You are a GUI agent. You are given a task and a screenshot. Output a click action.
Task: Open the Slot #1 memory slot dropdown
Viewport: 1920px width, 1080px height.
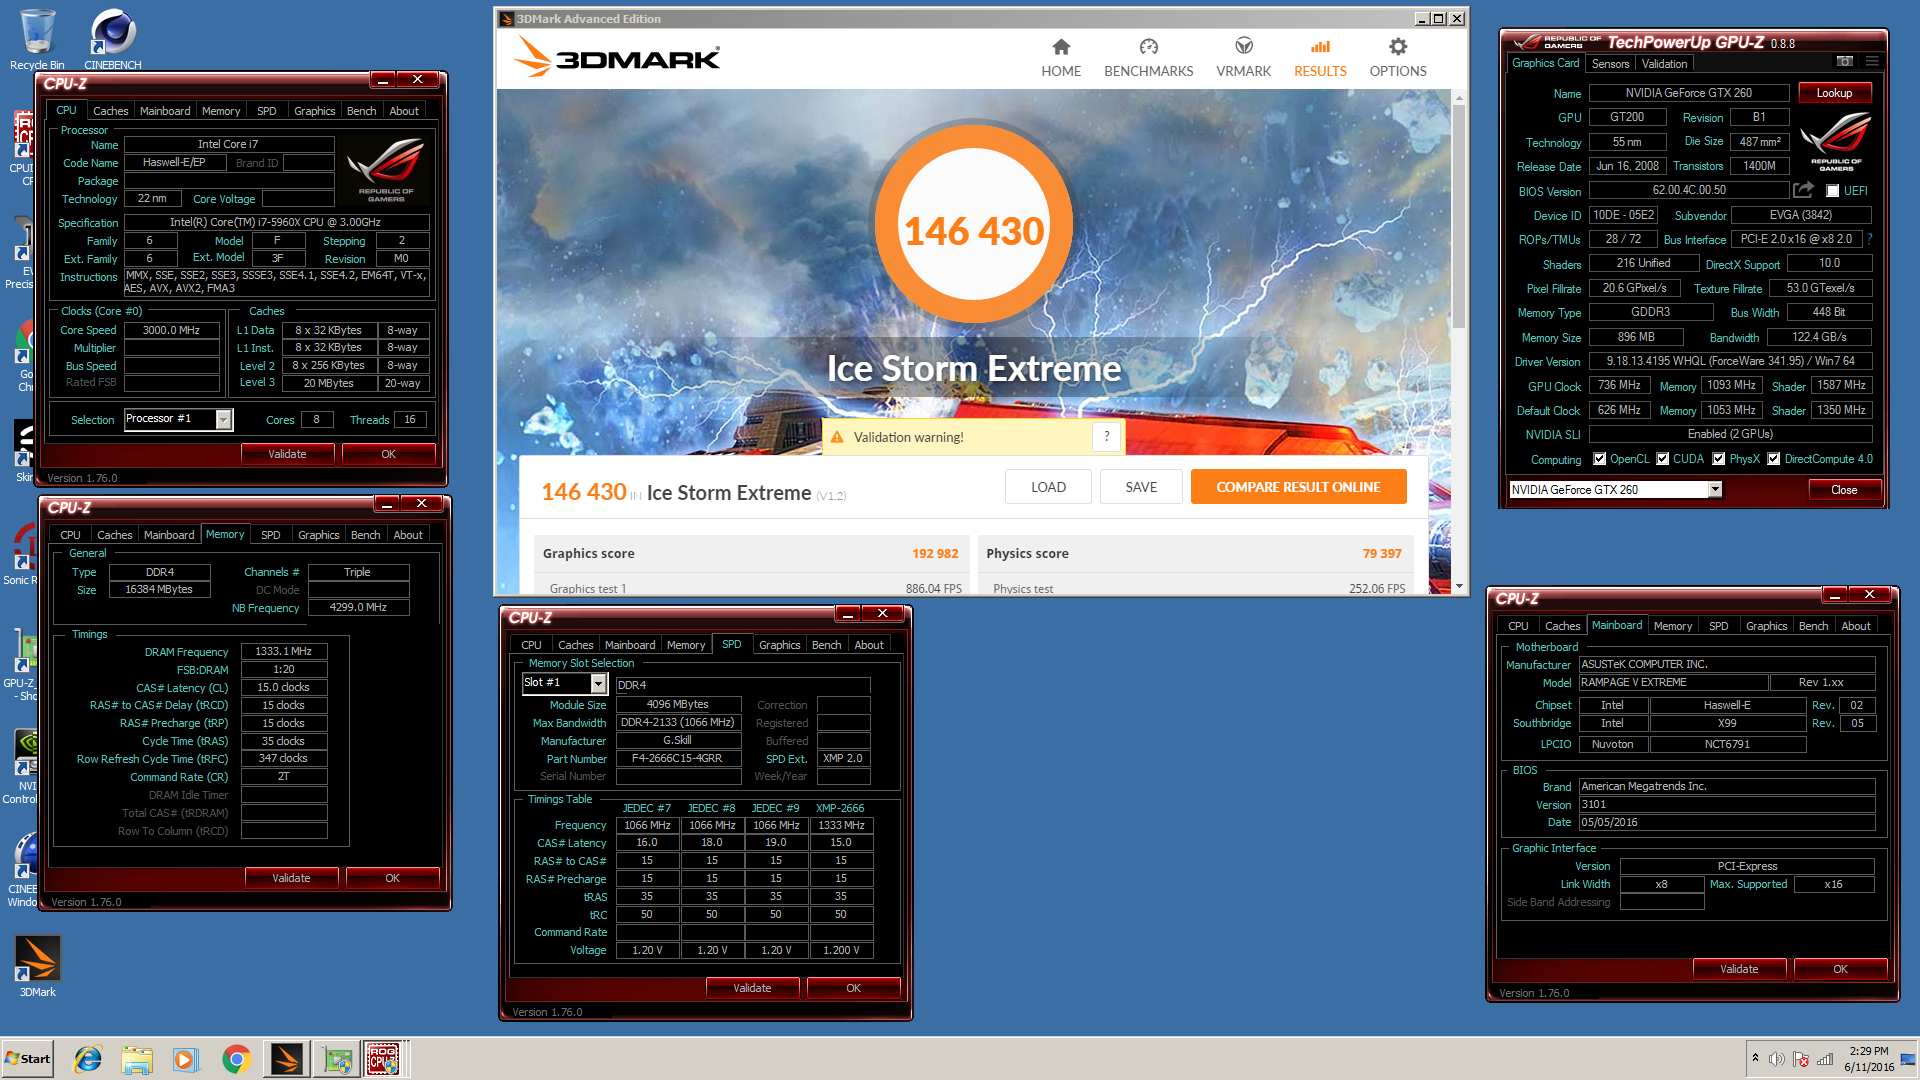click(x=564, y=683)
